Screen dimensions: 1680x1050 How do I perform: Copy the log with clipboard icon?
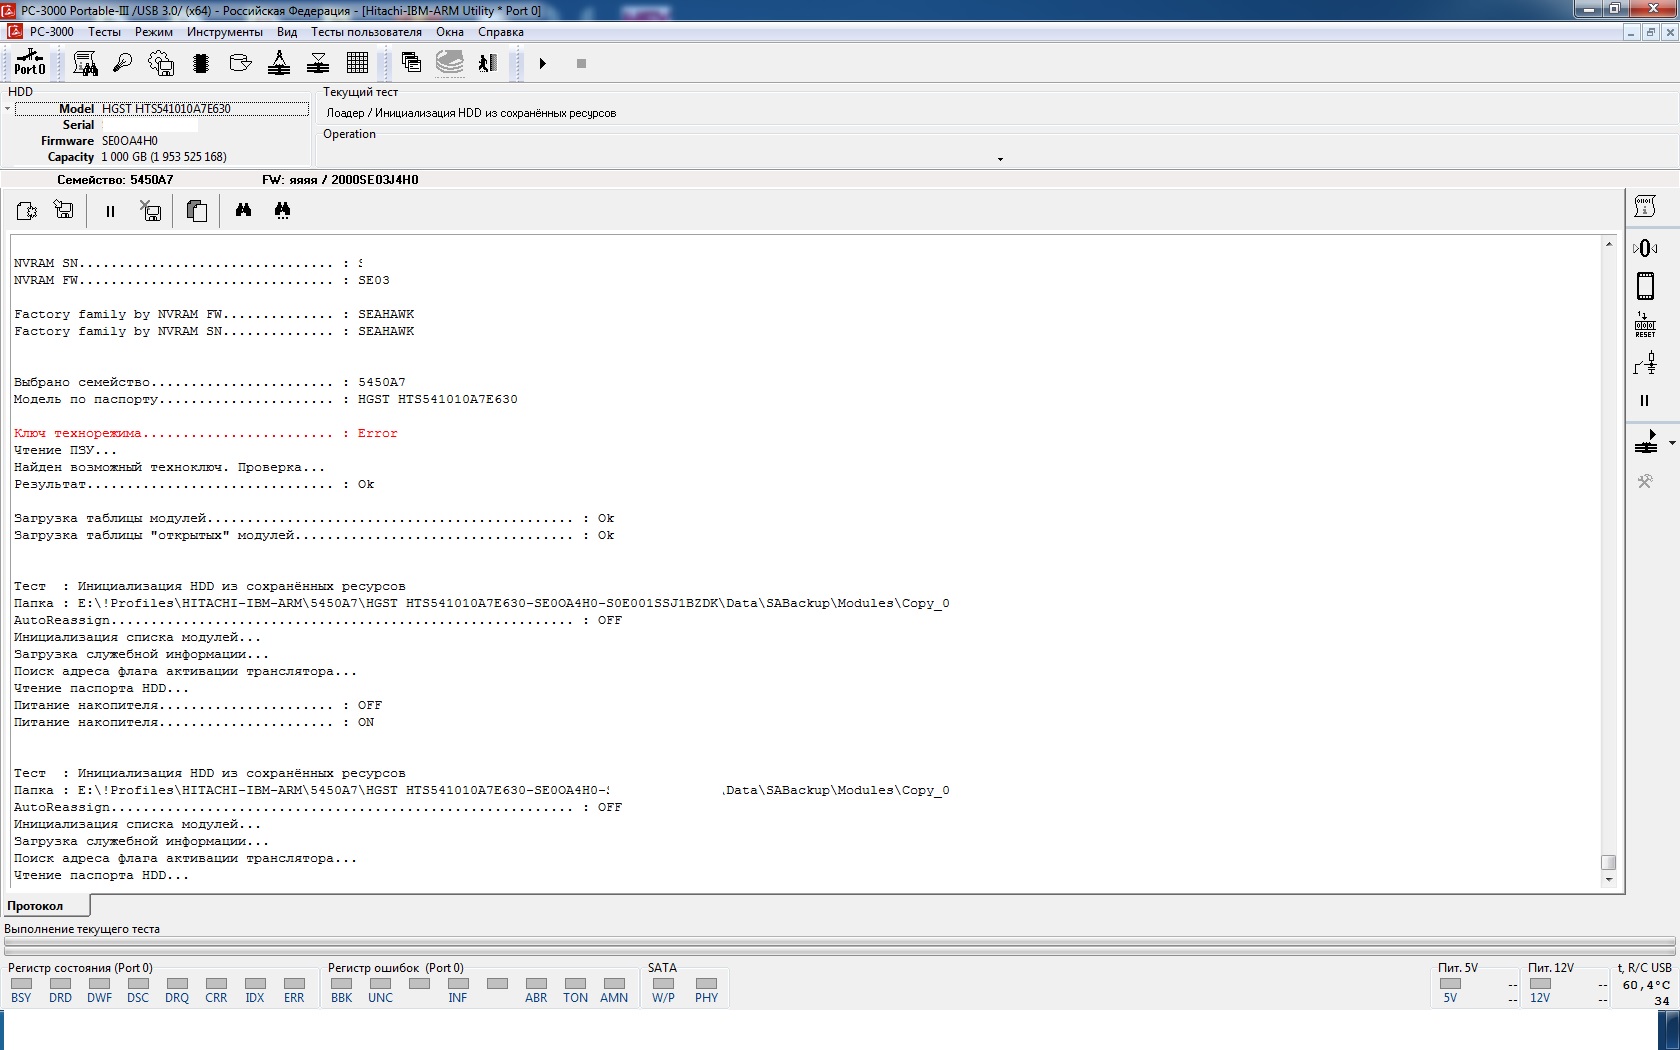[x=197, y=210]
